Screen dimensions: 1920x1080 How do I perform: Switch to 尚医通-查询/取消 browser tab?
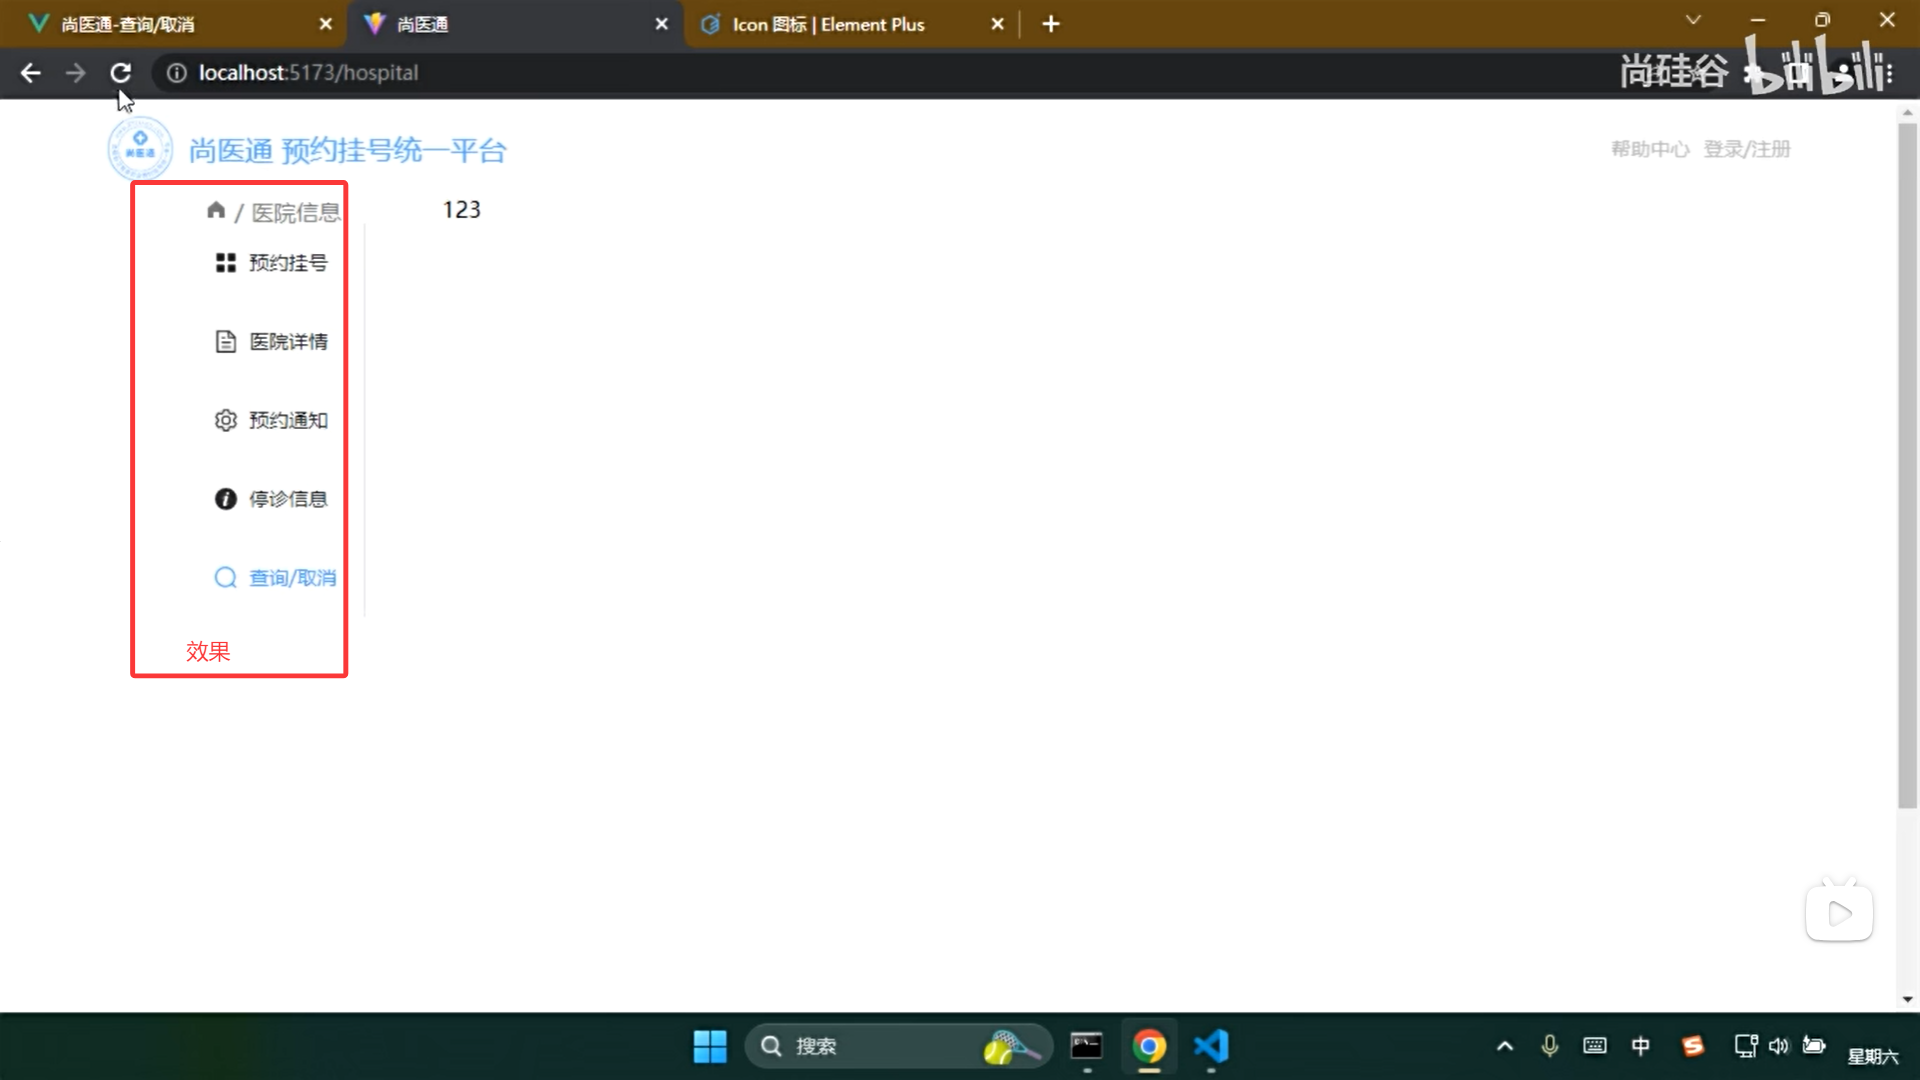tap(128, 24)
